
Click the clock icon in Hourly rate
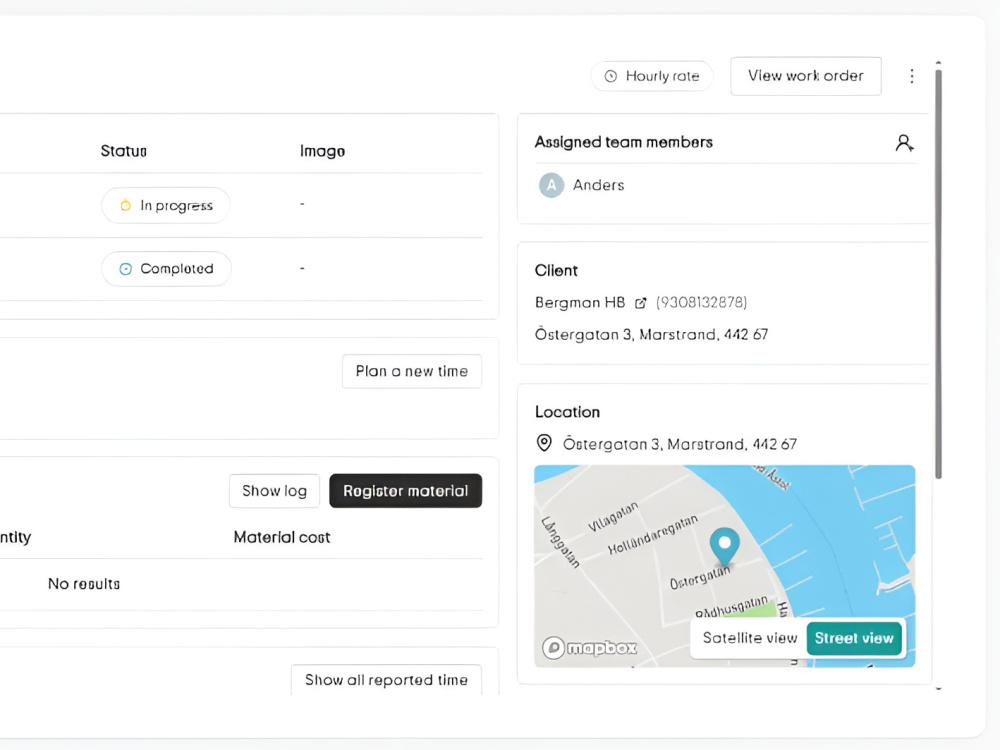(x=610, y=77)
